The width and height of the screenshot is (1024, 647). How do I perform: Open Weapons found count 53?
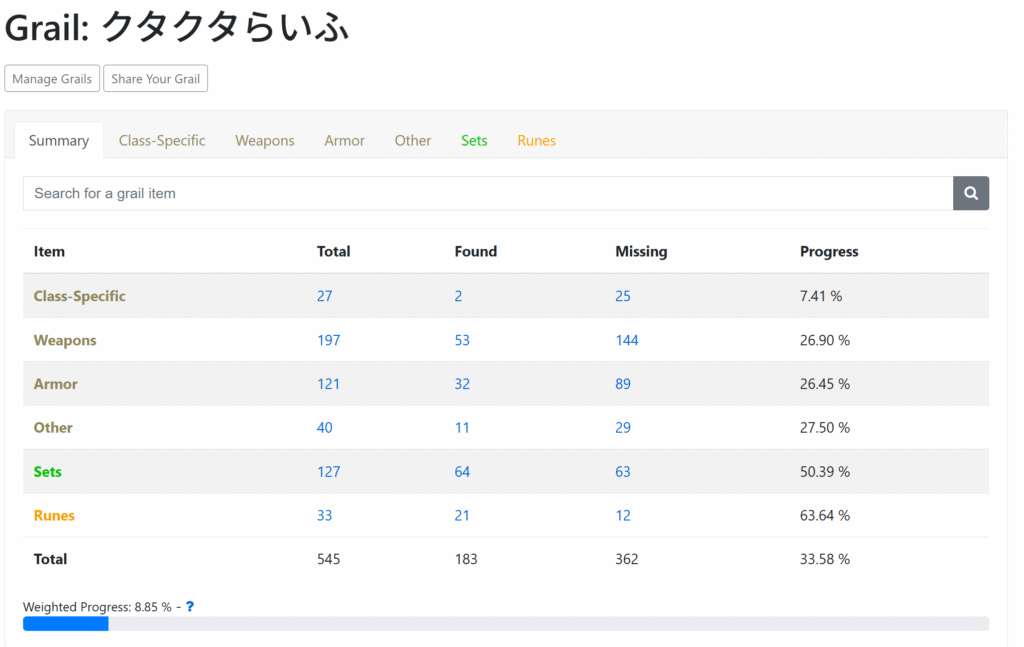[462, 340]
